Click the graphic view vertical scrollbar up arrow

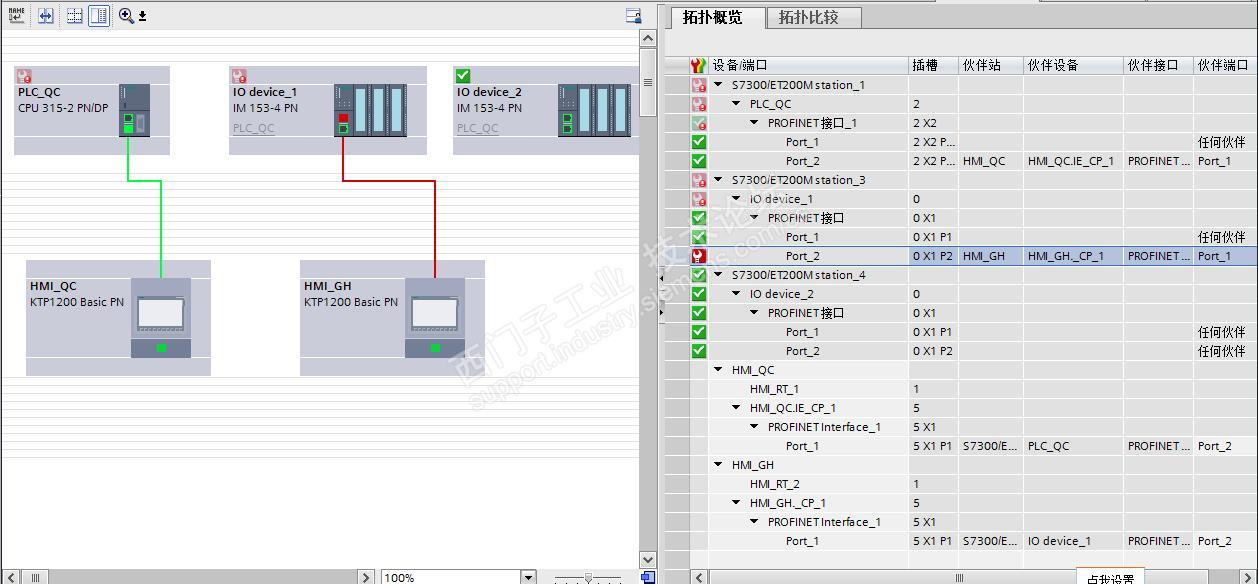647,38
